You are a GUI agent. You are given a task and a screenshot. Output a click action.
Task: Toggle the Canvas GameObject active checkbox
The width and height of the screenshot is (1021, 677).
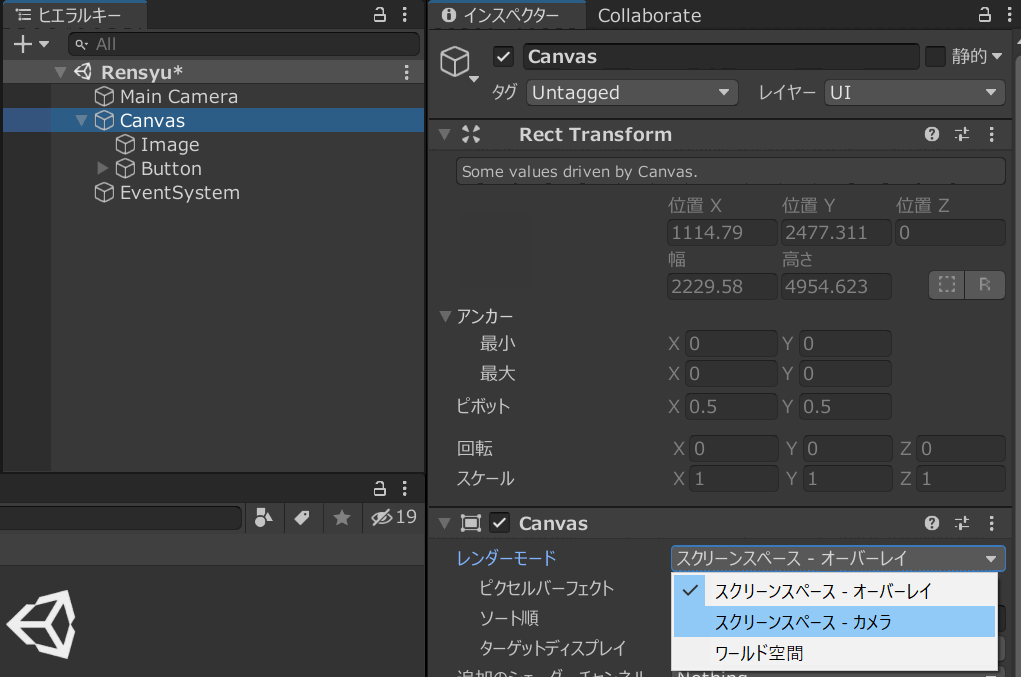click(x=504, y=57)
